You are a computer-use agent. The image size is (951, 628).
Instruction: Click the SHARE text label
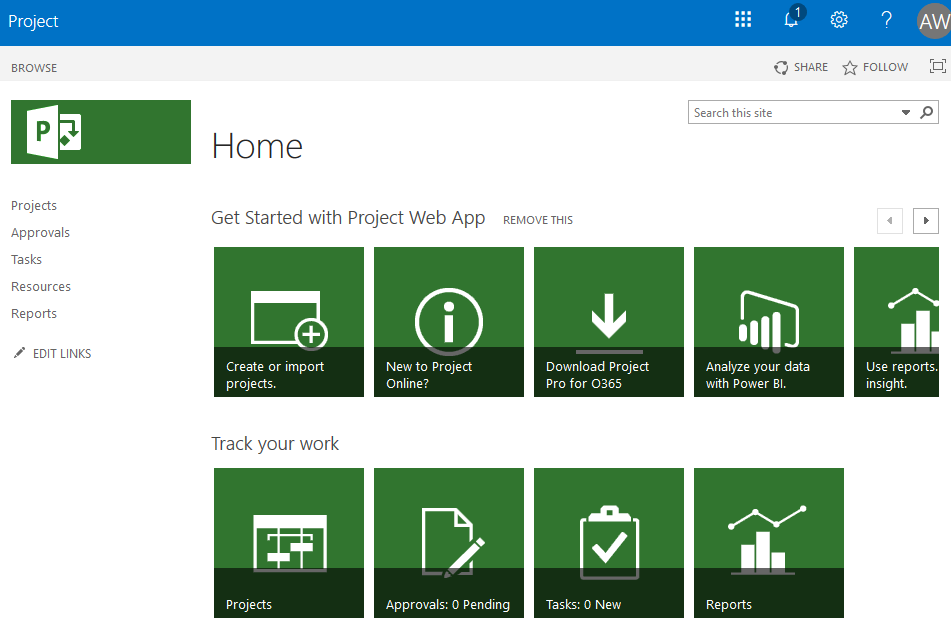811,67
